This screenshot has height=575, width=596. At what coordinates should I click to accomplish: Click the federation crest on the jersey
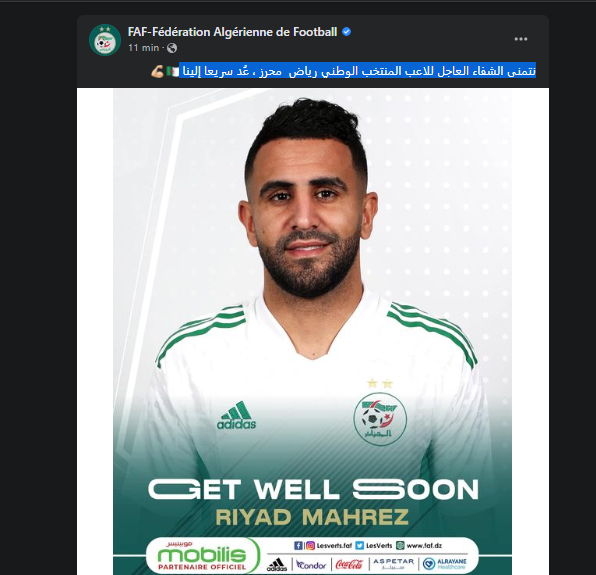(380, 419)
